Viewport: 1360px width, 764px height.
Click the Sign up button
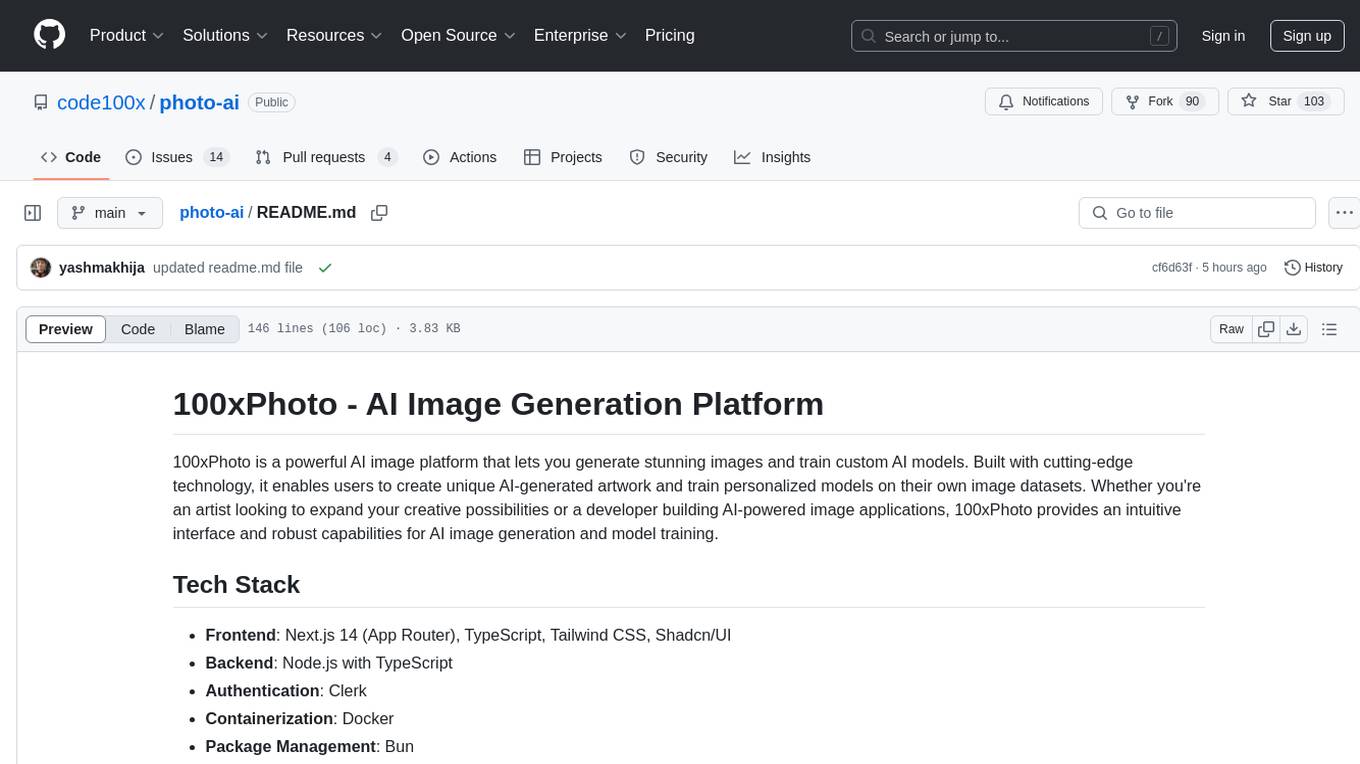coord(1307,36)
